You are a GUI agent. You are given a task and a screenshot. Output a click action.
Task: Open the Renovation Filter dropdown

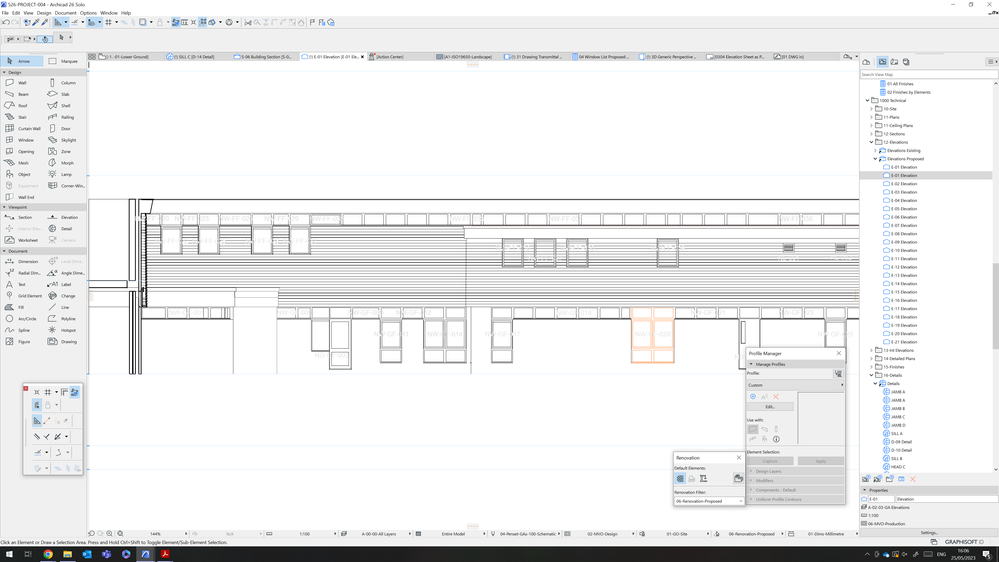[709, 501]
